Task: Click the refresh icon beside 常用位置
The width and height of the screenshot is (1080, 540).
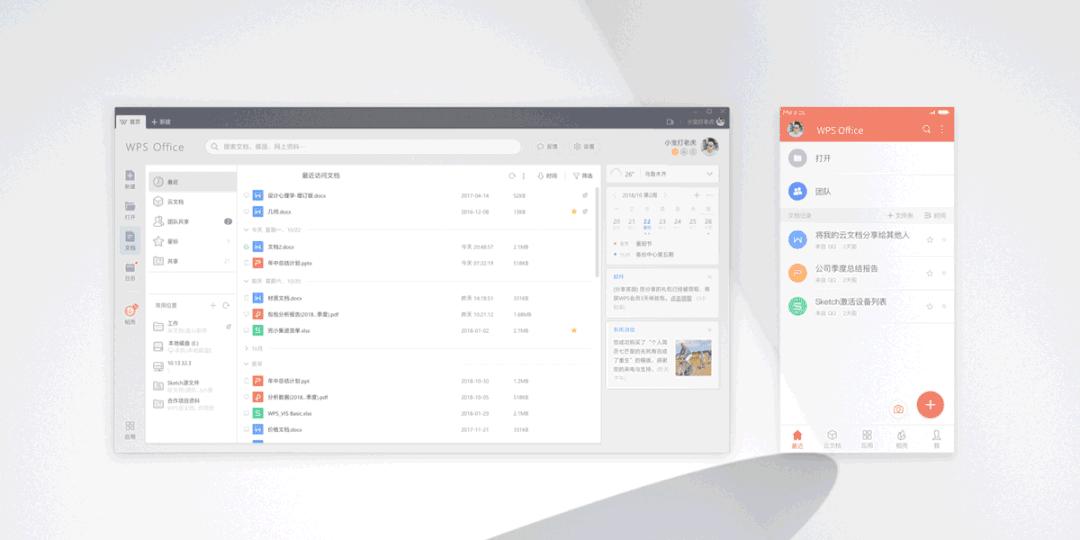Action: (226, 305)
